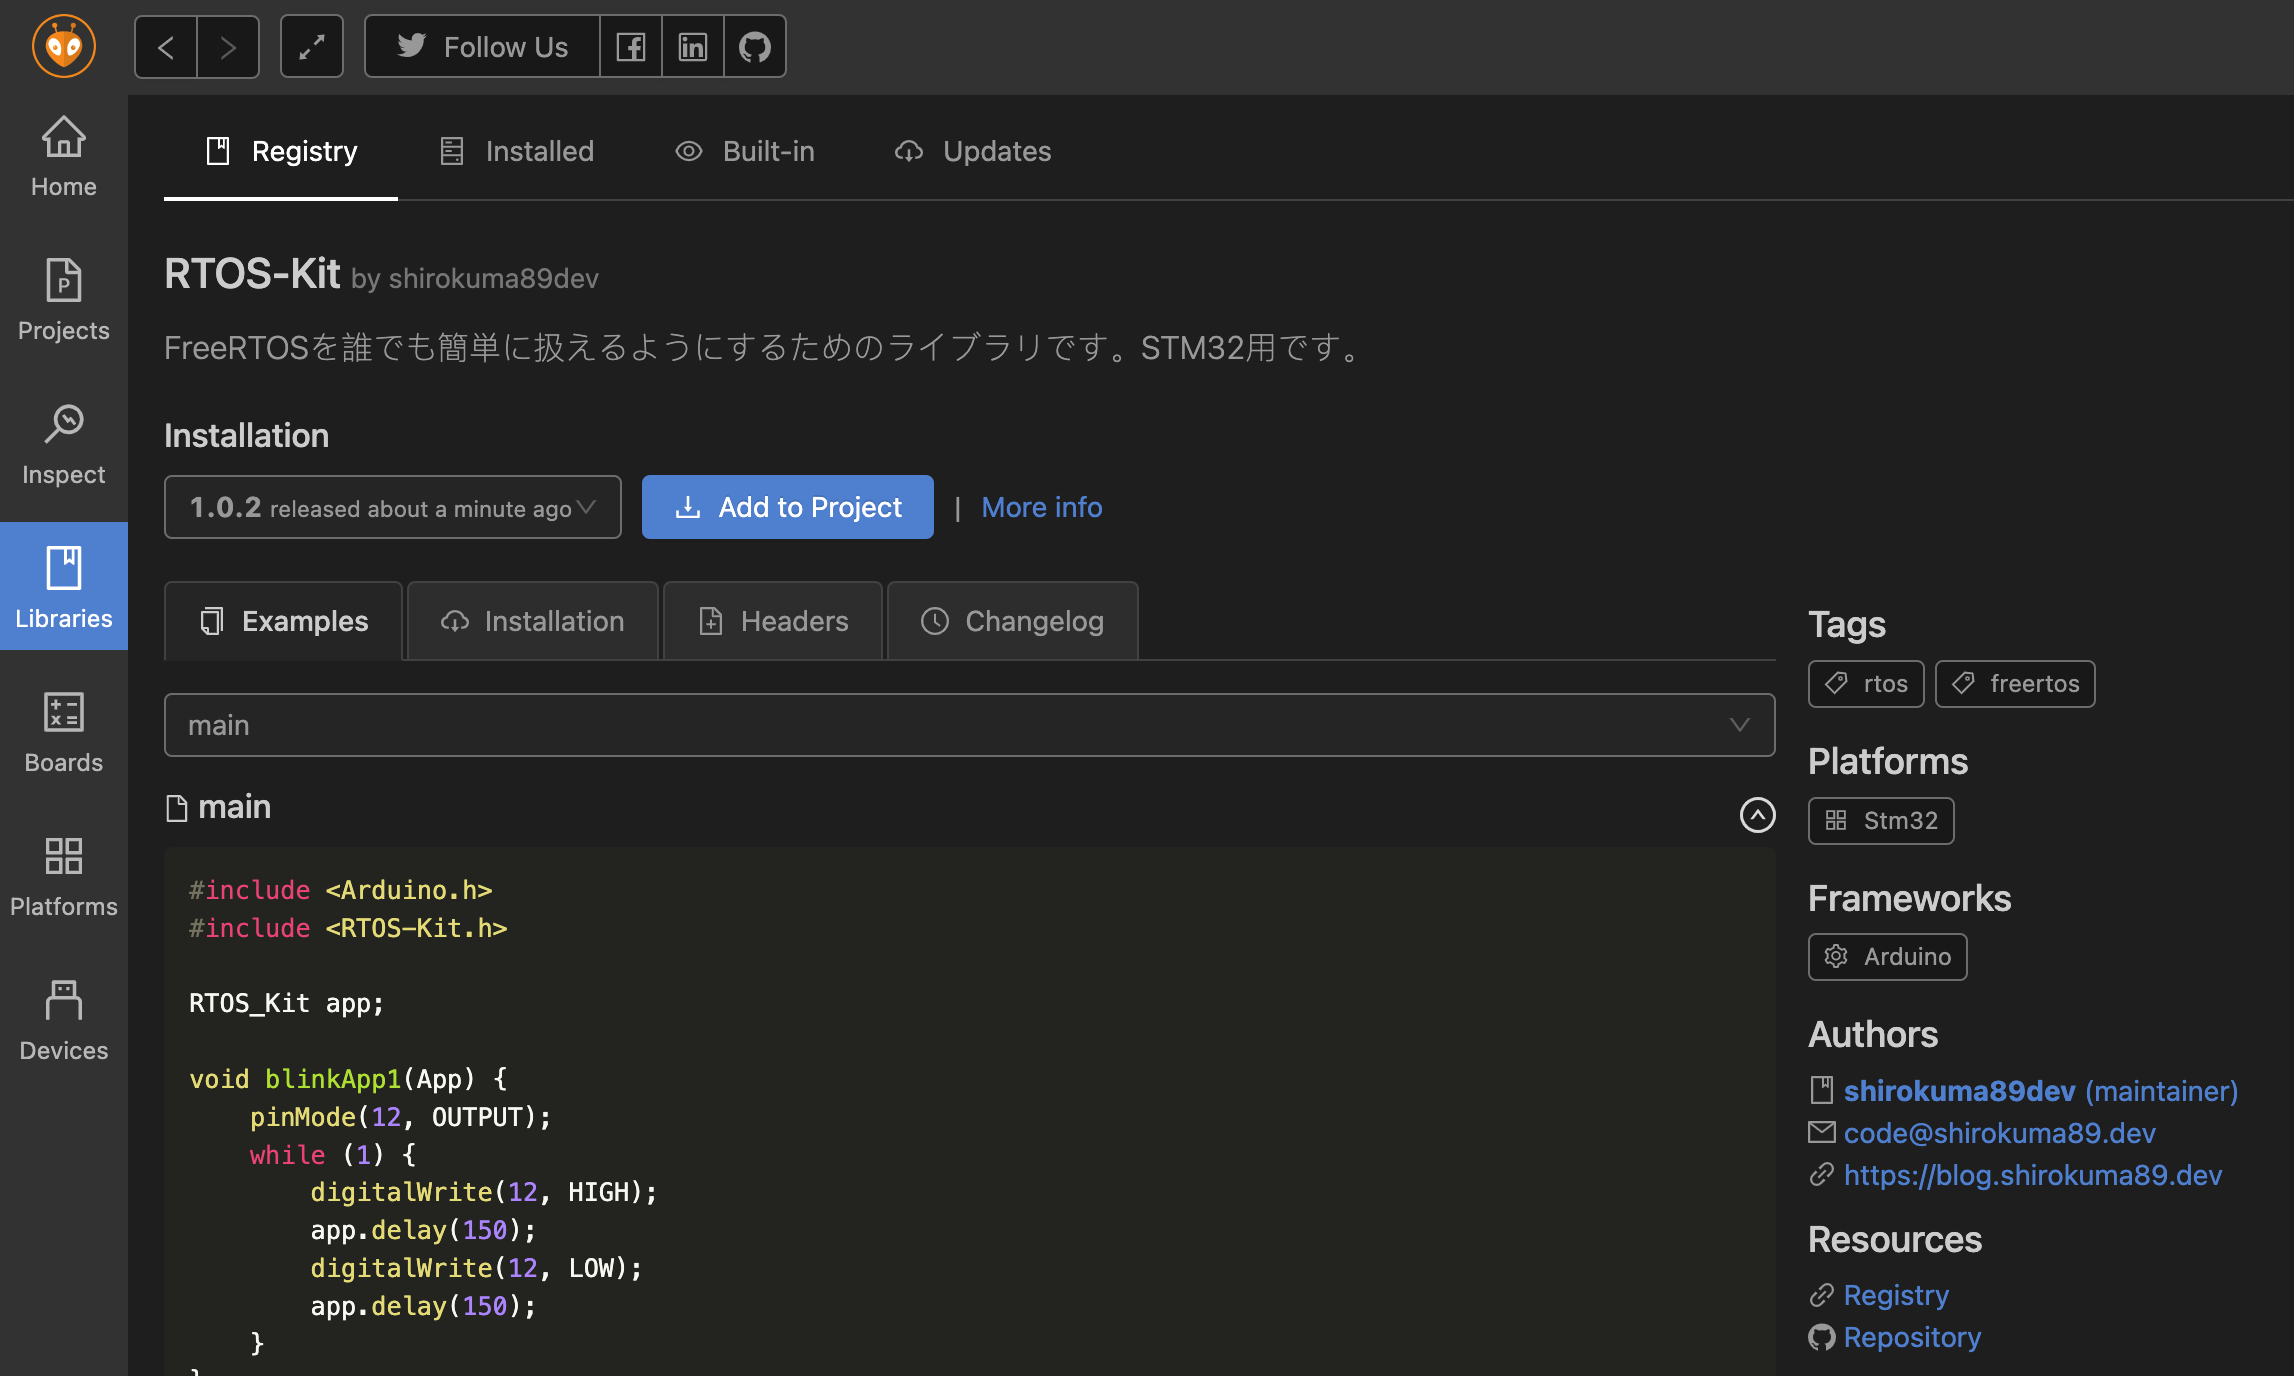Viewport: 2294px width, 1376px height.
Task: Navigate back with the arrow button
Action: click(165, 46)
